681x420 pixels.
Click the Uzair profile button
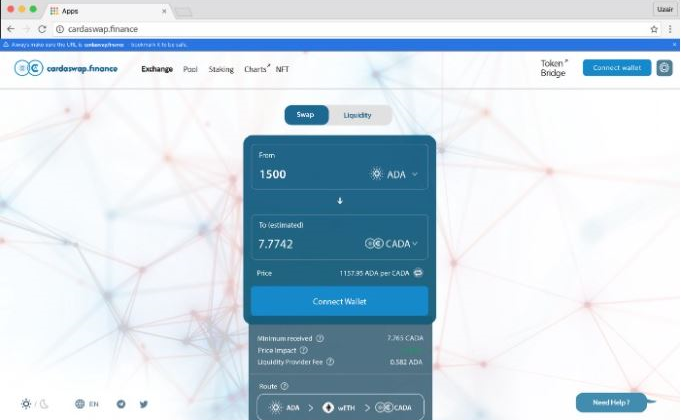[x=664, y=9]
